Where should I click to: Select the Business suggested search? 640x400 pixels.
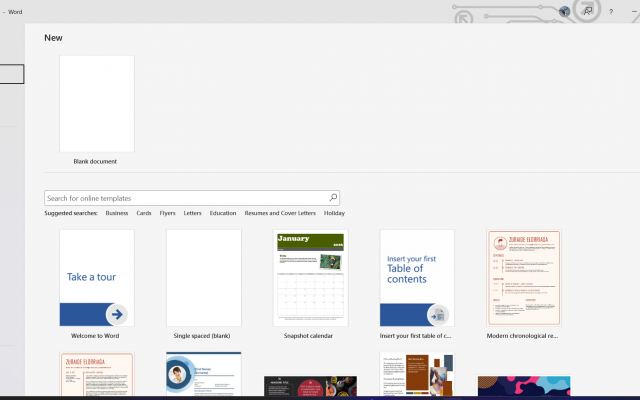(x=117, y=213)
